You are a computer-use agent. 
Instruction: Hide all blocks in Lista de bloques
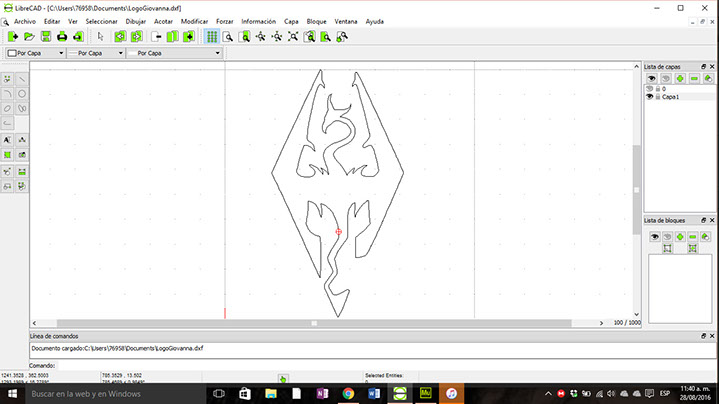[667, 237]
